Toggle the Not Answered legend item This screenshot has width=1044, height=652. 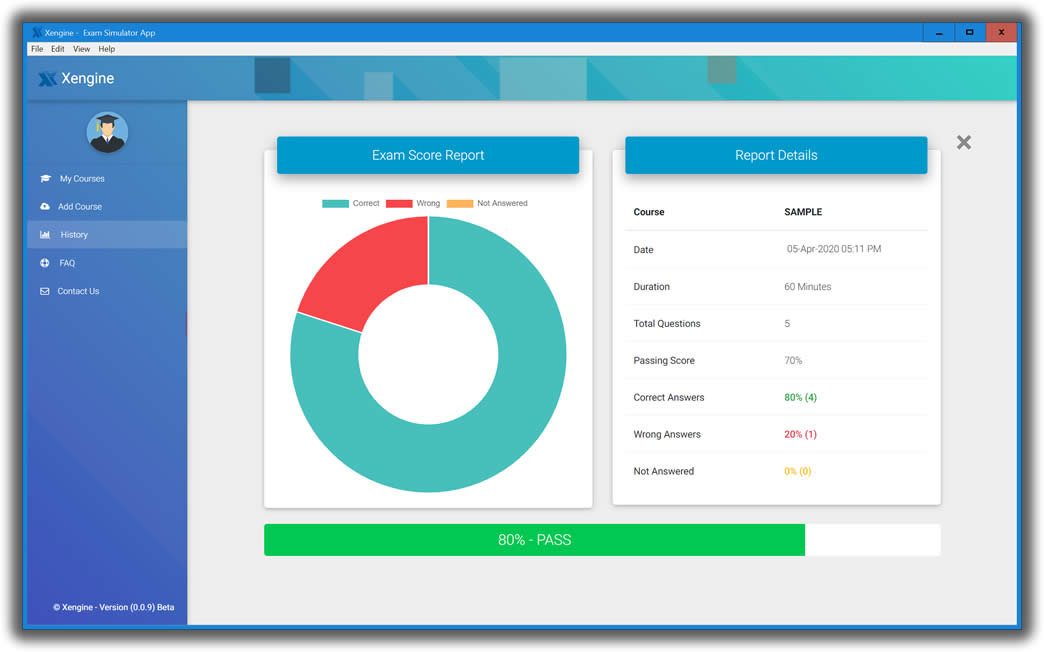coord(486,203)
